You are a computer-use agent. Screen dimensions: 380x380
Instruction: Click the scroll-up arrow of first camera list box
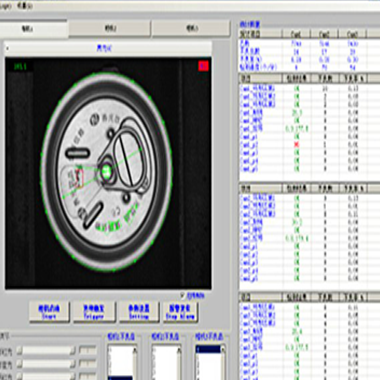click(x=135, y=350)
